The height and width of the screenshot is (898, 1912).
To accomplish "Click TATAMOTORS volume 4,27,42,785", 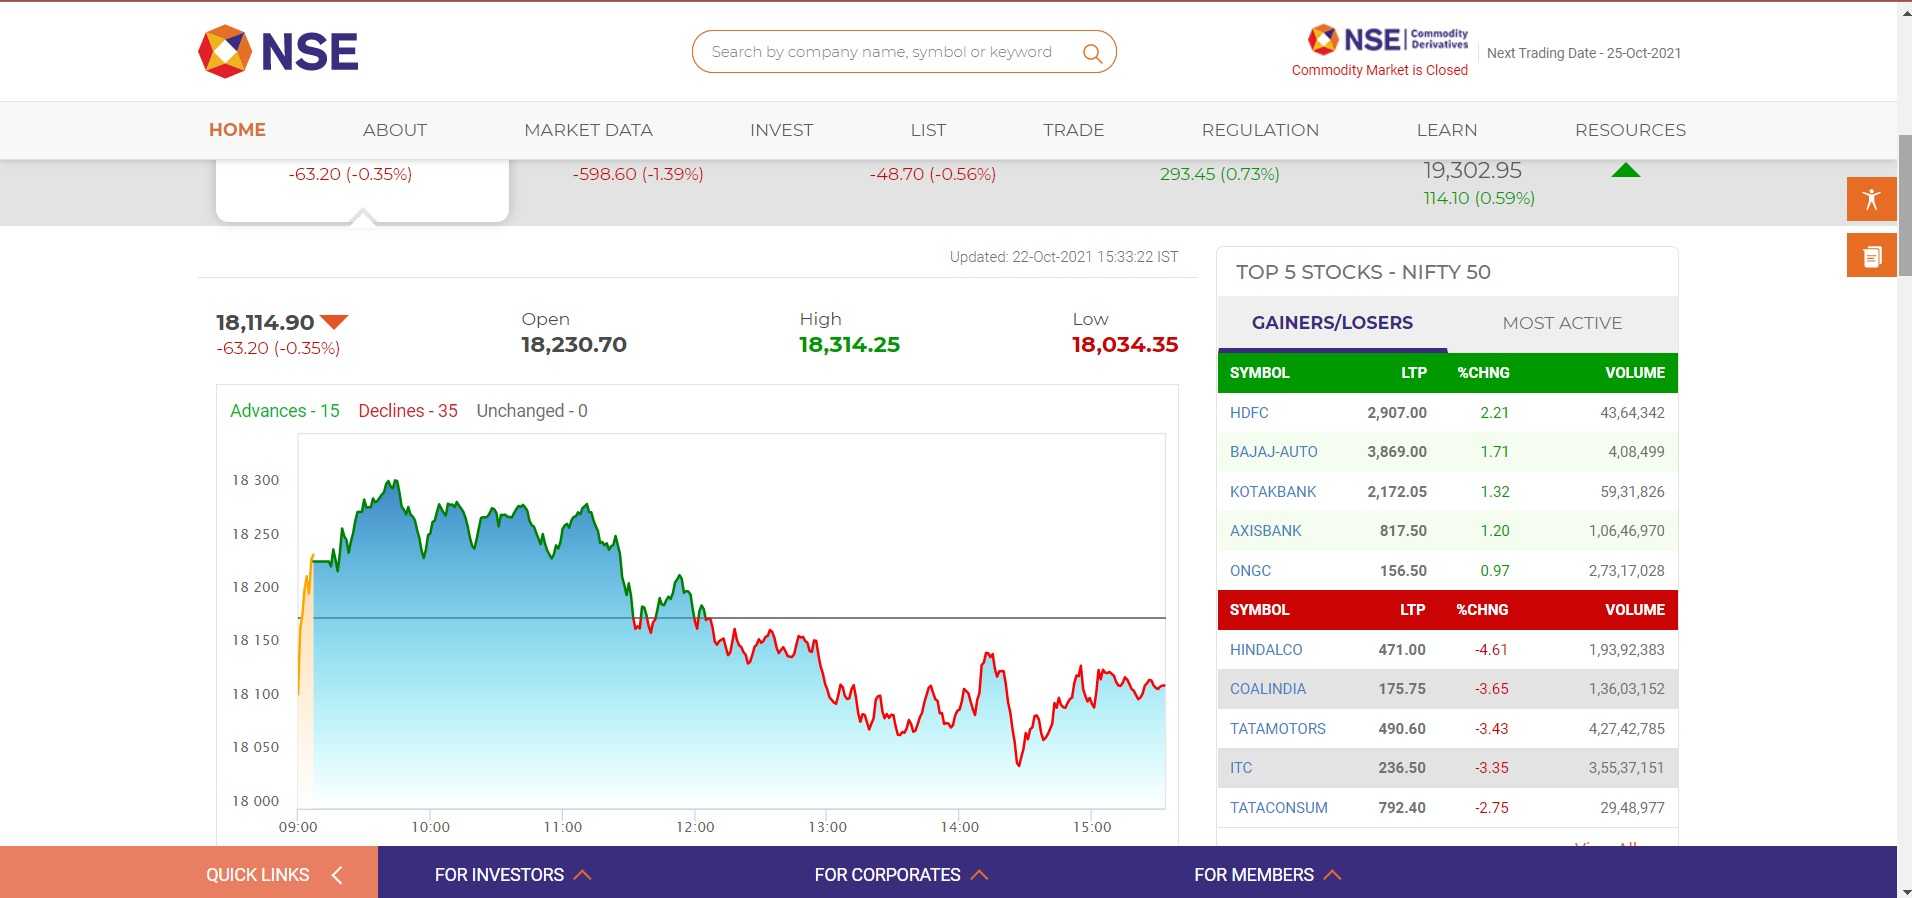I will 1626,729.
